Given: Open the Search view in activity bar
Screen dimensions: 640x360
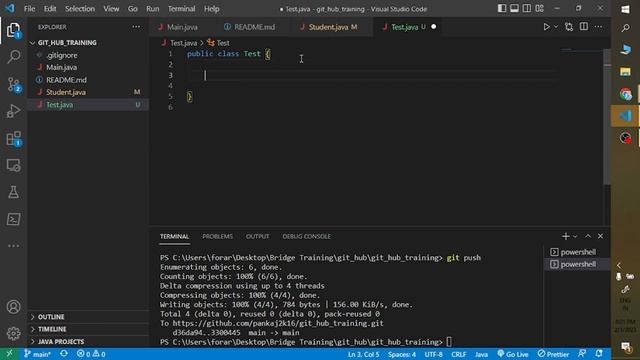Looking at the screenshot, I should coord(13,56).
